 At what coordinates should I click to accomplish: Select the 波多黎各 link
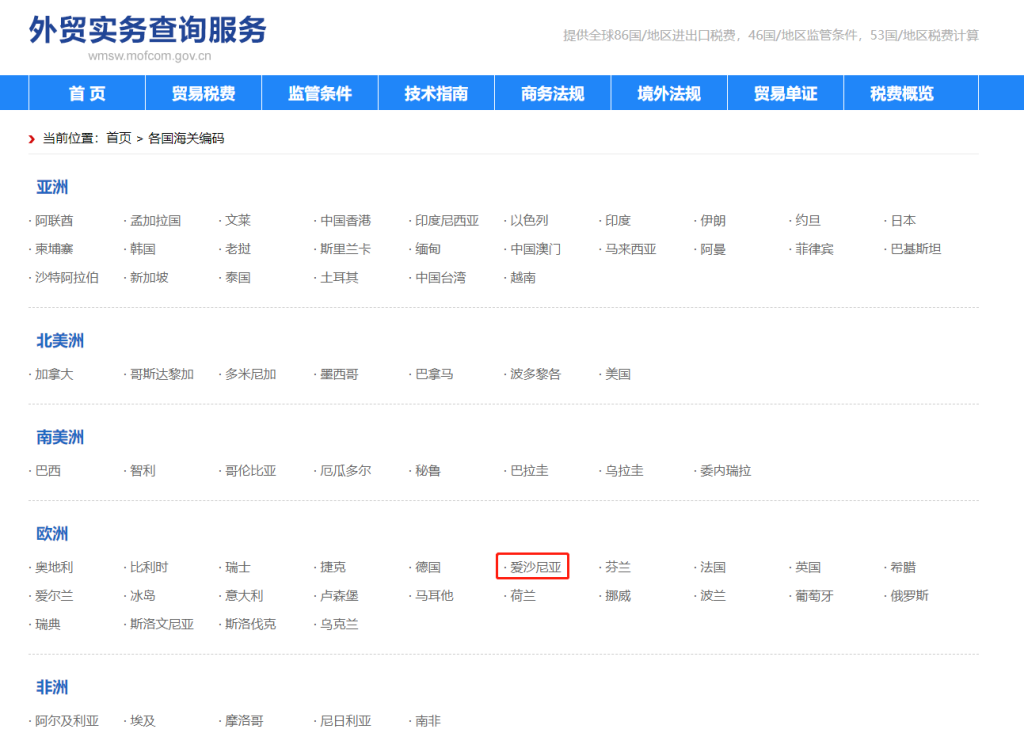click(536, 374)
